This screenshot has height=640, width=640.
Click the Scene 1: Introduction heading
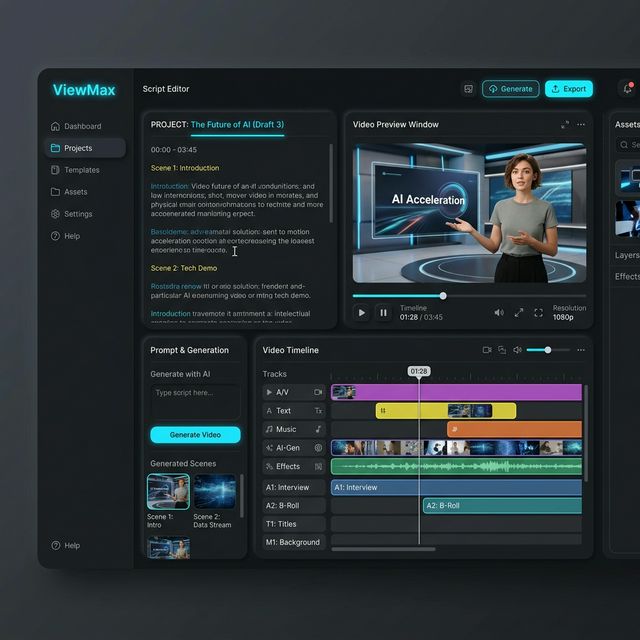click(x=185, y=168)
